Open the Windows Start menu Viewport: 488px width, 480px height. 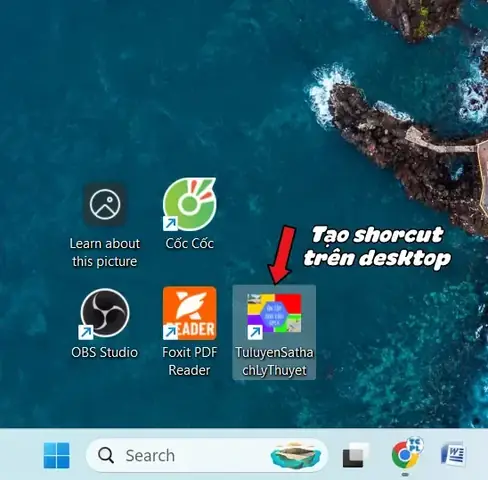57,455
